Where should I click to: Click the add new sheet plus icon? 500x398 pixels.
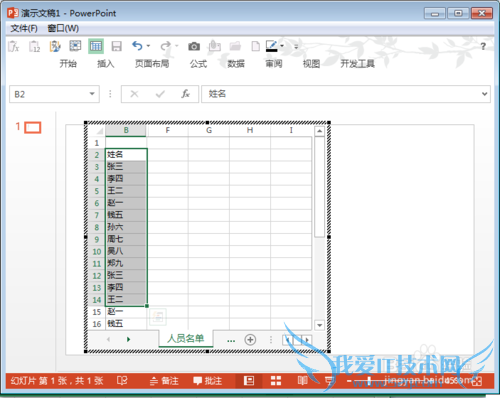click(x=250, y=339)
